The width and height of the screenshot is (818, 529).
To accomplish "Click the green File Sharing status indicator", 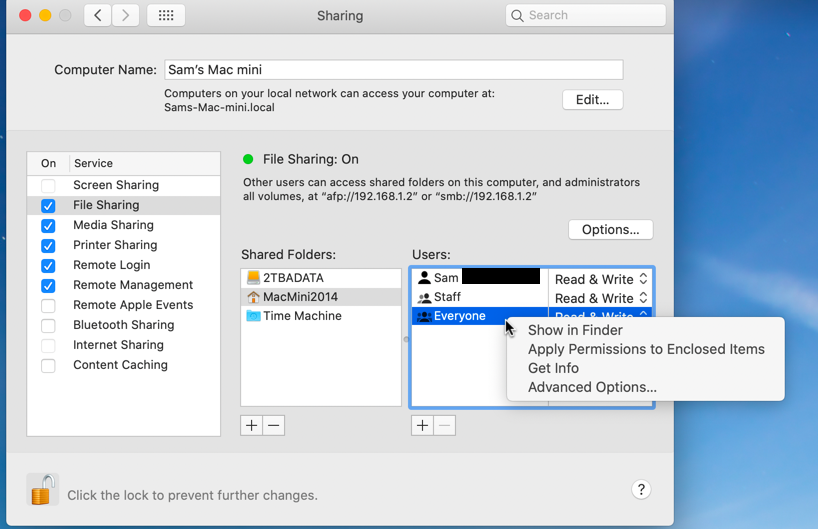I will tap(248, 159).
